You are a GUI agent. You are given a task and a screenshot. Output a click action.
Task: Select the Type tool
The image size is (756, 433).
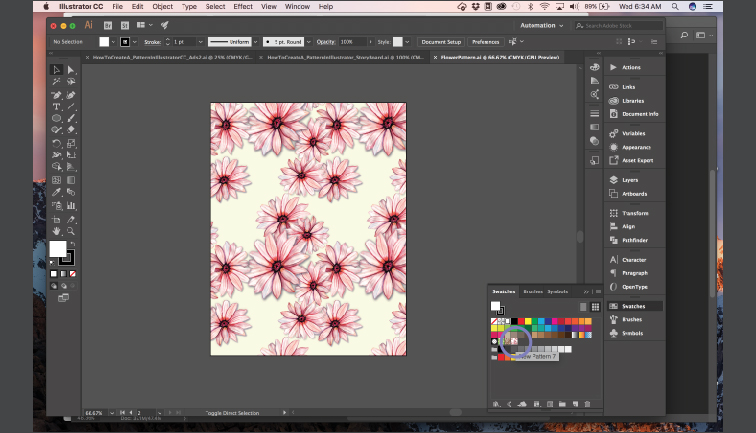coord(56,107)
